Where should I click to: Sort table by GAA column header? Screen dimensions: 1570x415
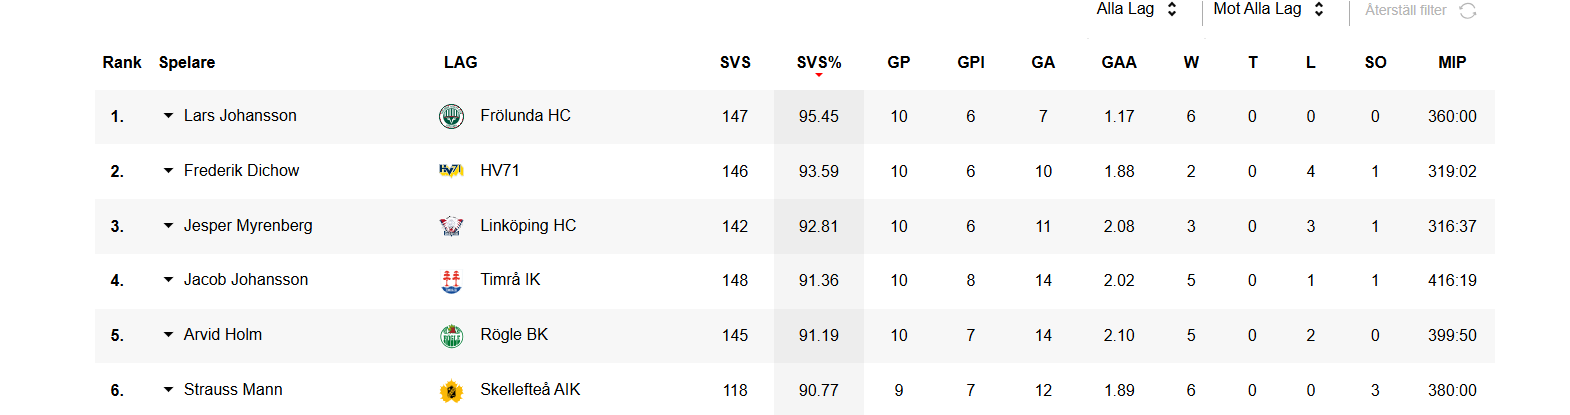tap(1119, 62)
